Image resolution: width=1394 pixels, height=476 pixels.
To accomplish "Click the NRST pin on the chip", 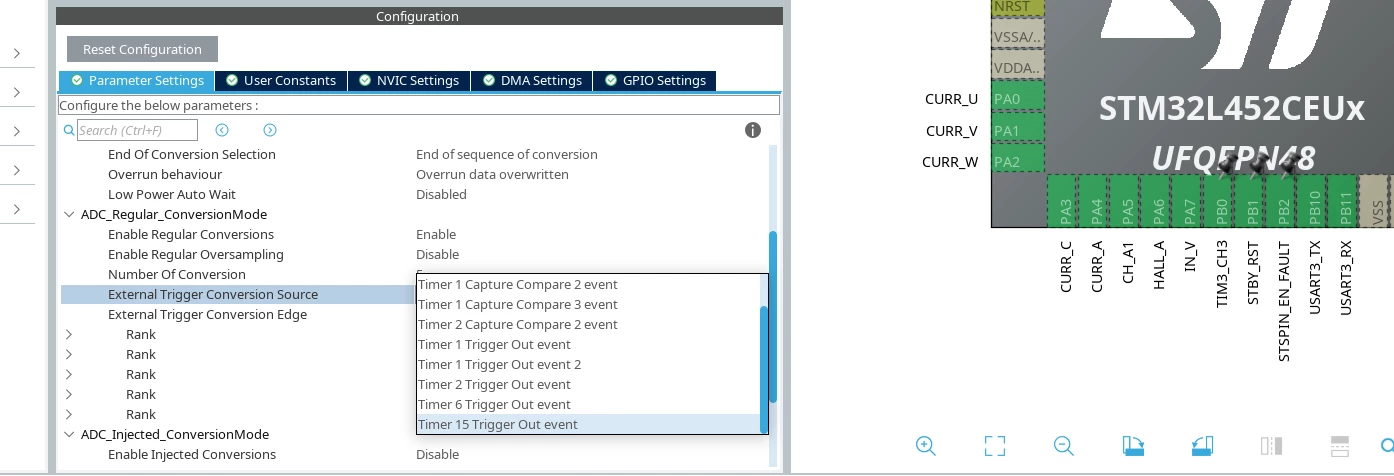I will pos(1017,7).
